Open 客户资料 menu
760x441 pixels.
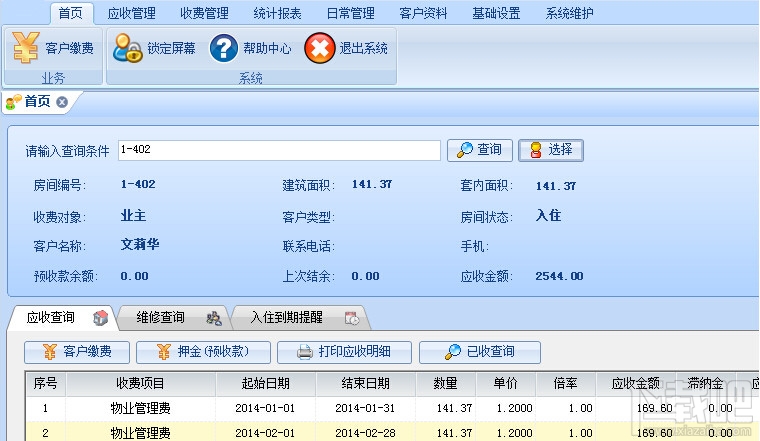coord(423,13)
